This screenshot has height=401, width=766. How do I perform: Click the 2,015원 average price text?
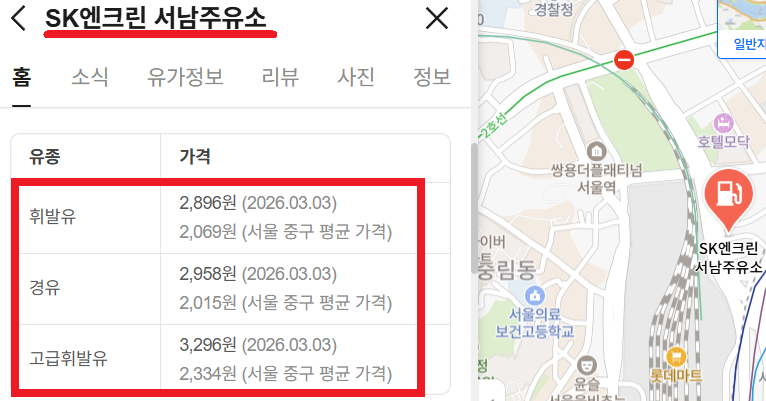click(286, 303)
